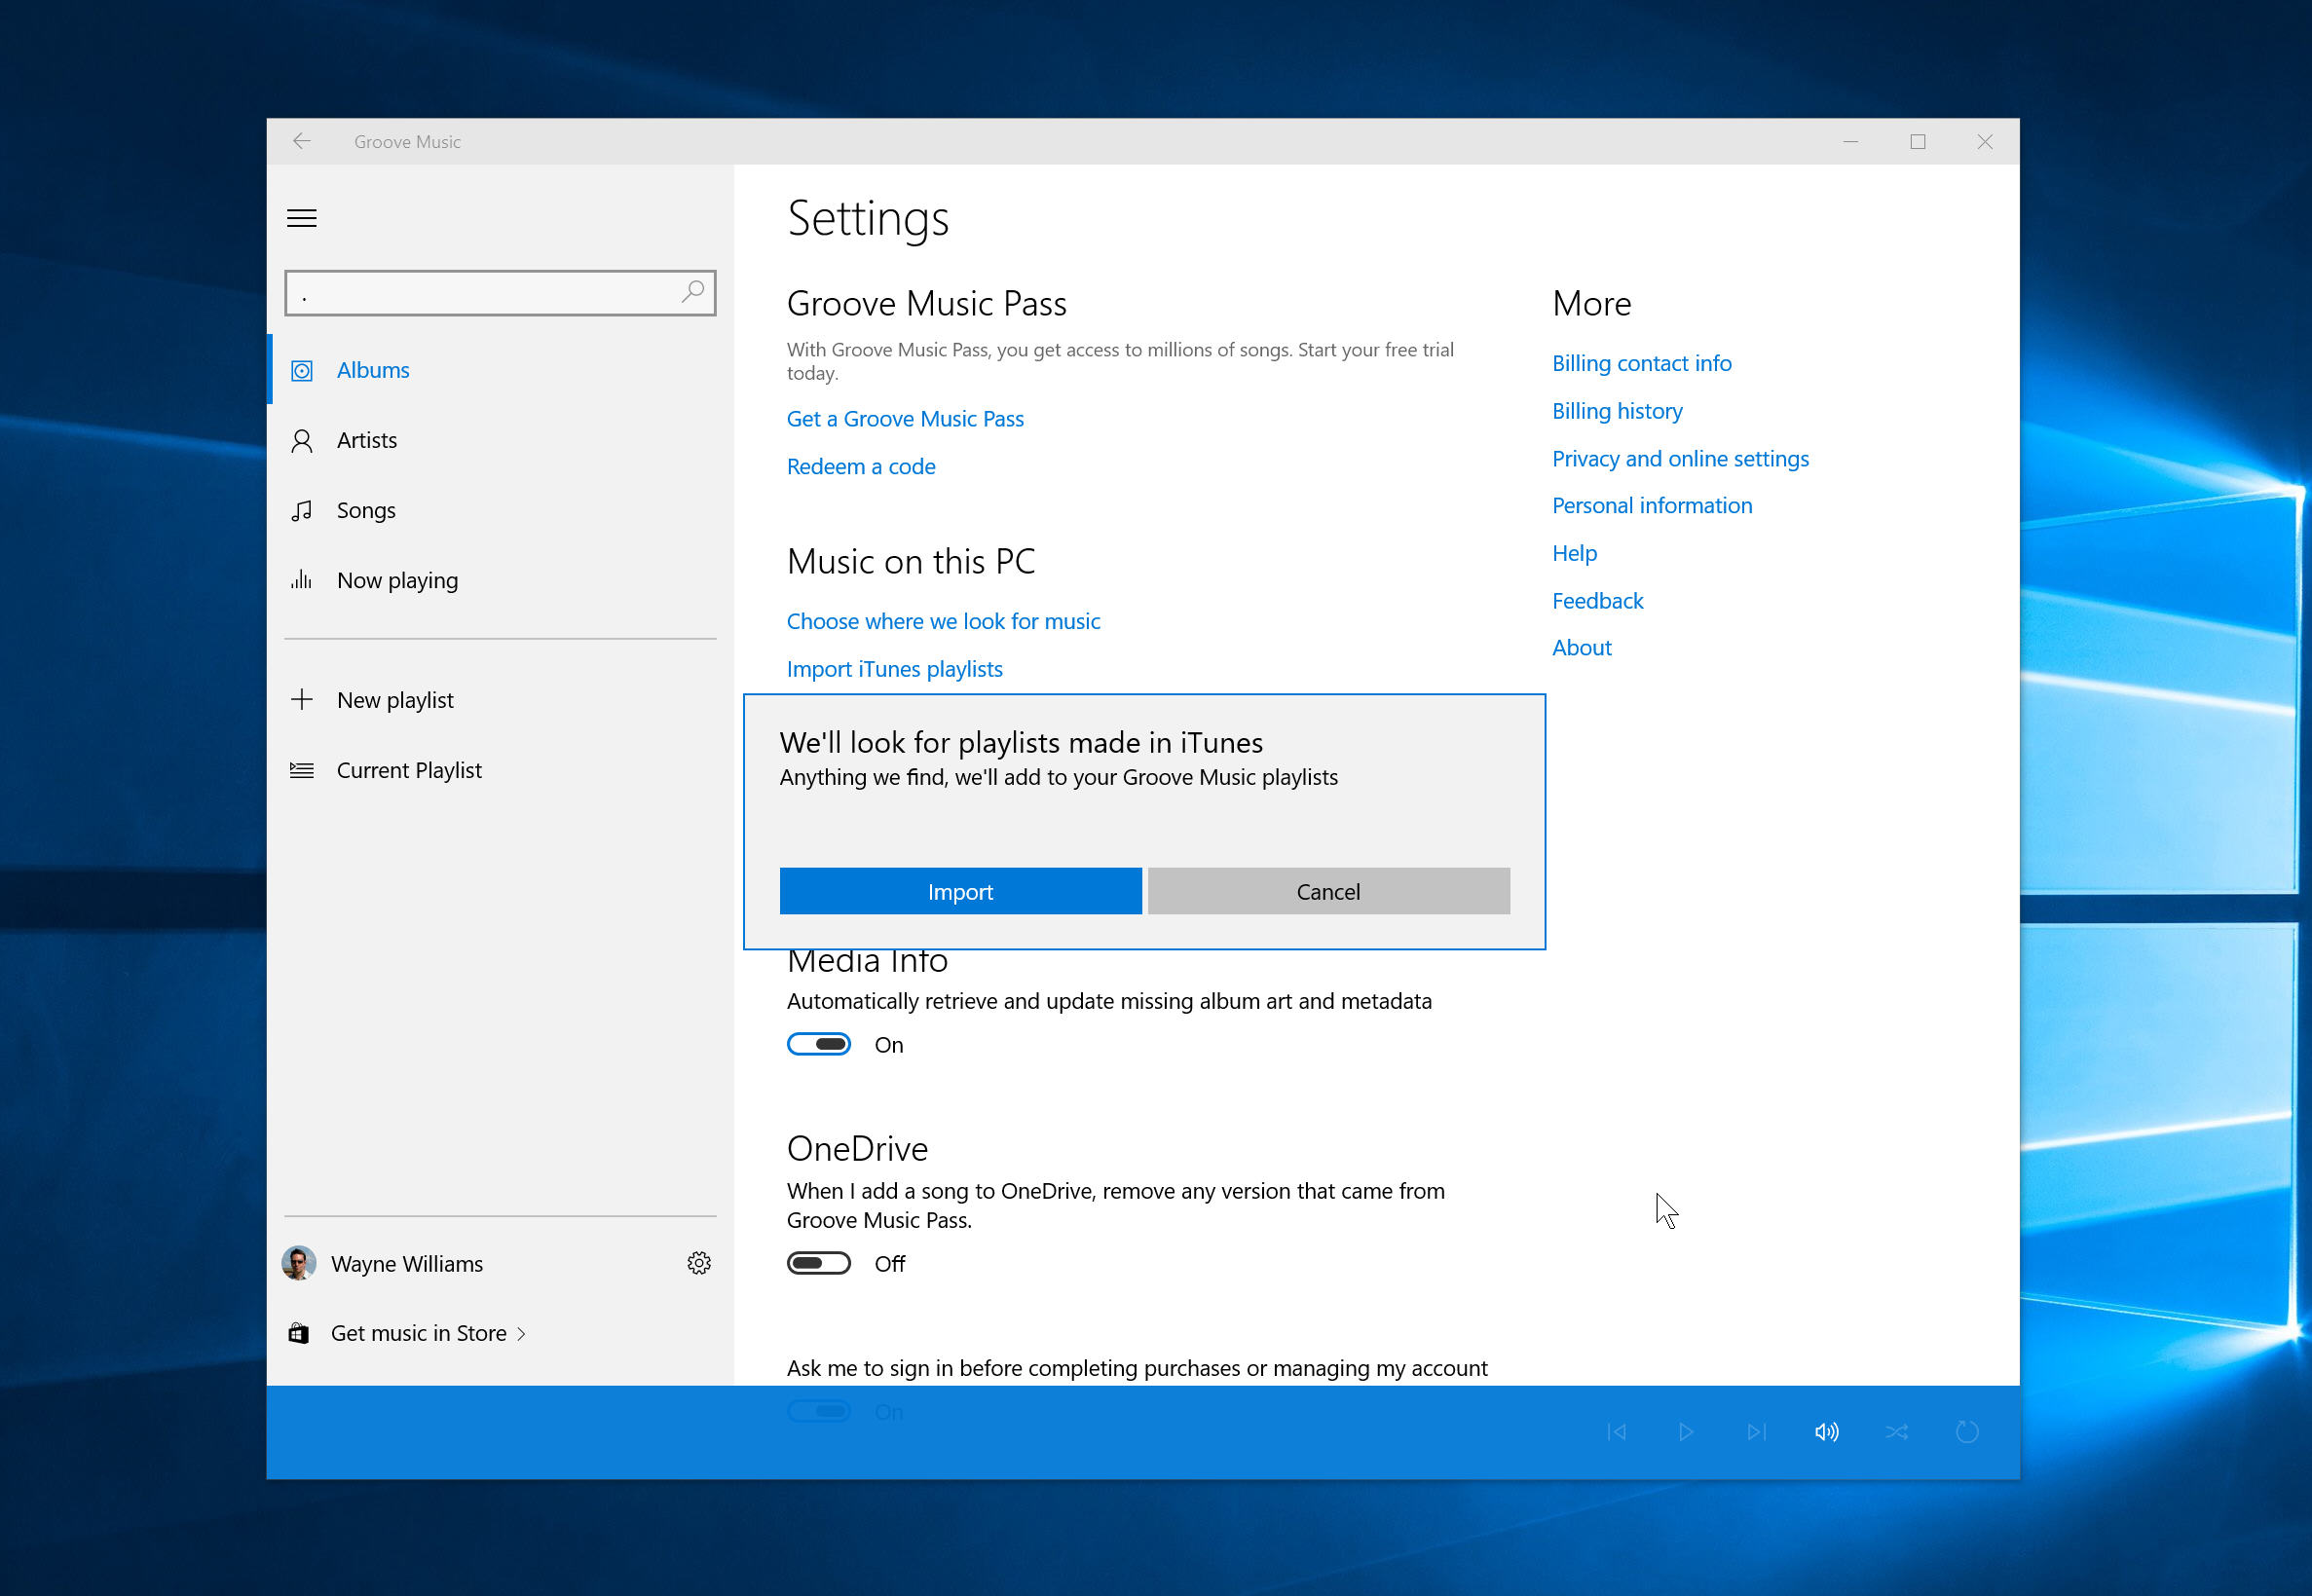The height and width of the screenshot is (1596, 2312).
Task: Click the Songs music note icon
Action: click(301, 511)
